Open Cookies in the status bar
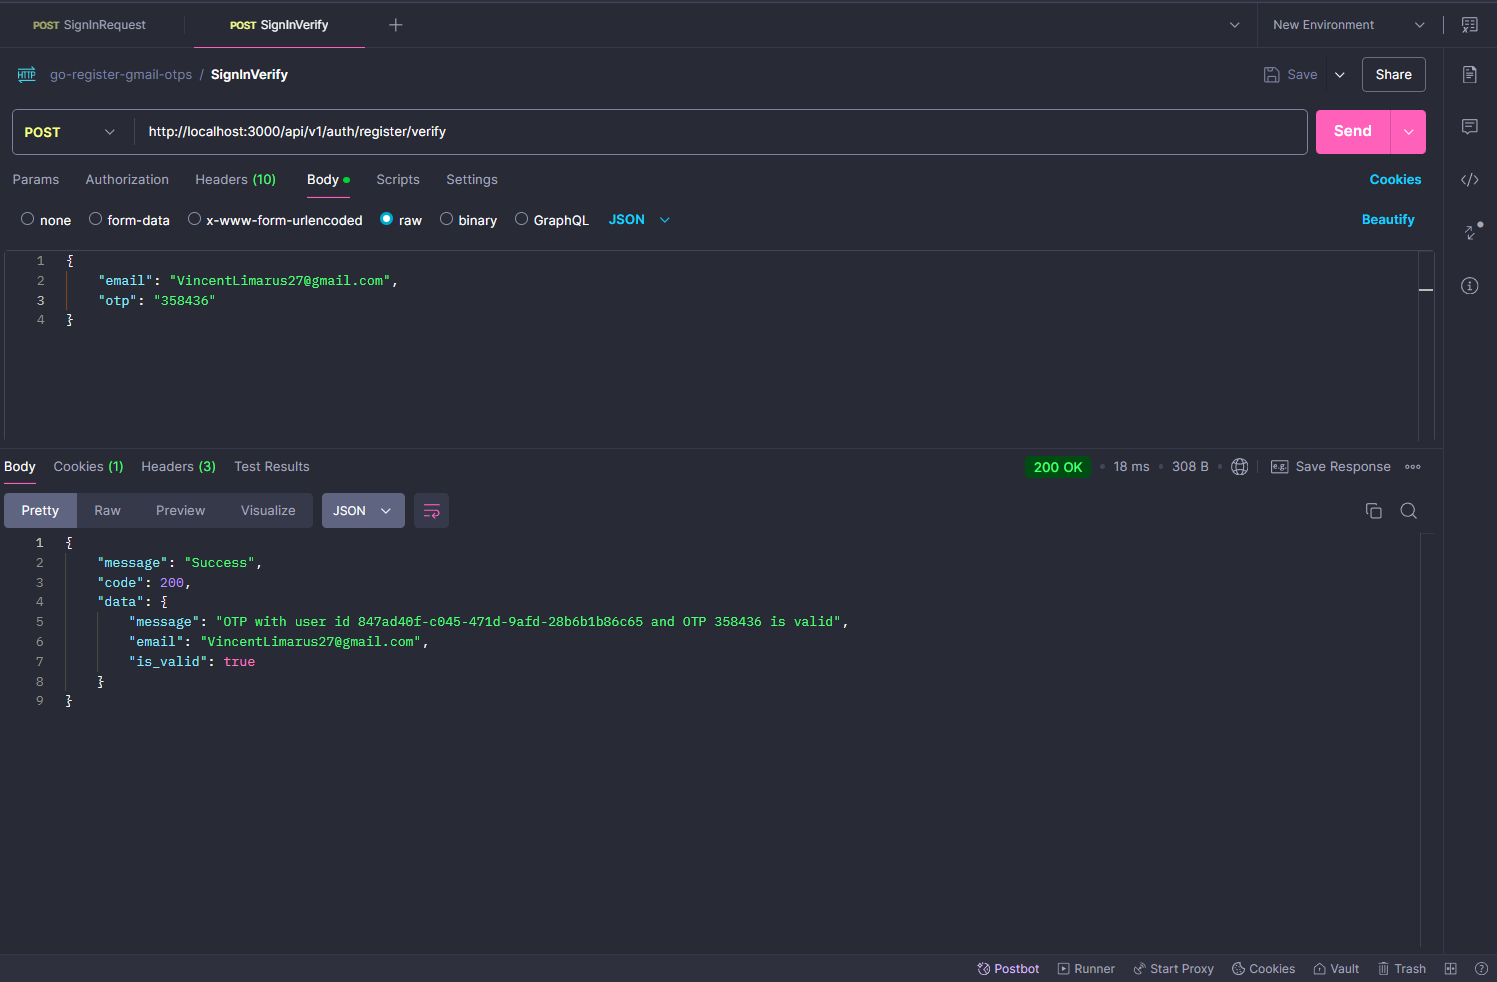Viewport: 1497px width, 982px height. (1263, 969)
